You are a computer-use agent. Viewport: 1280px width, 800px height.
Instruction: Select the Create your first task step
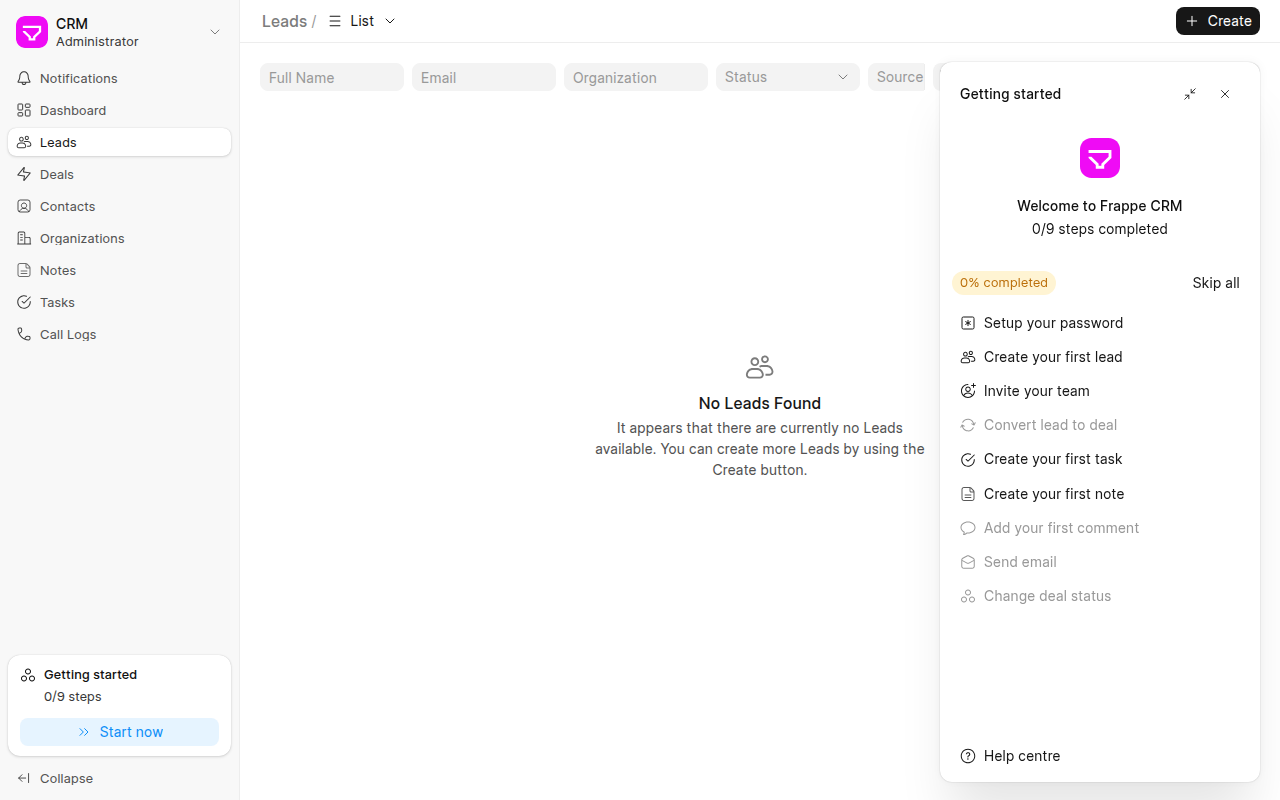point(1100,460)
